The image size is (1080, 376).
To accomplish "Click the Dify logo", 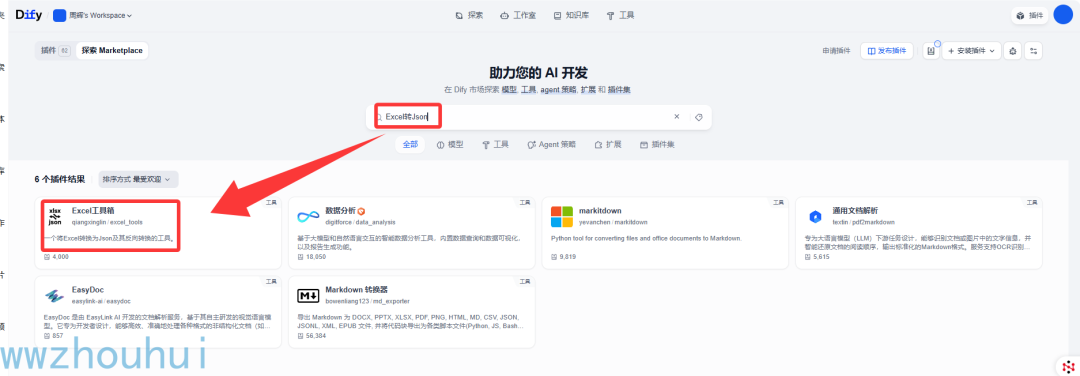I will point(29,14).
